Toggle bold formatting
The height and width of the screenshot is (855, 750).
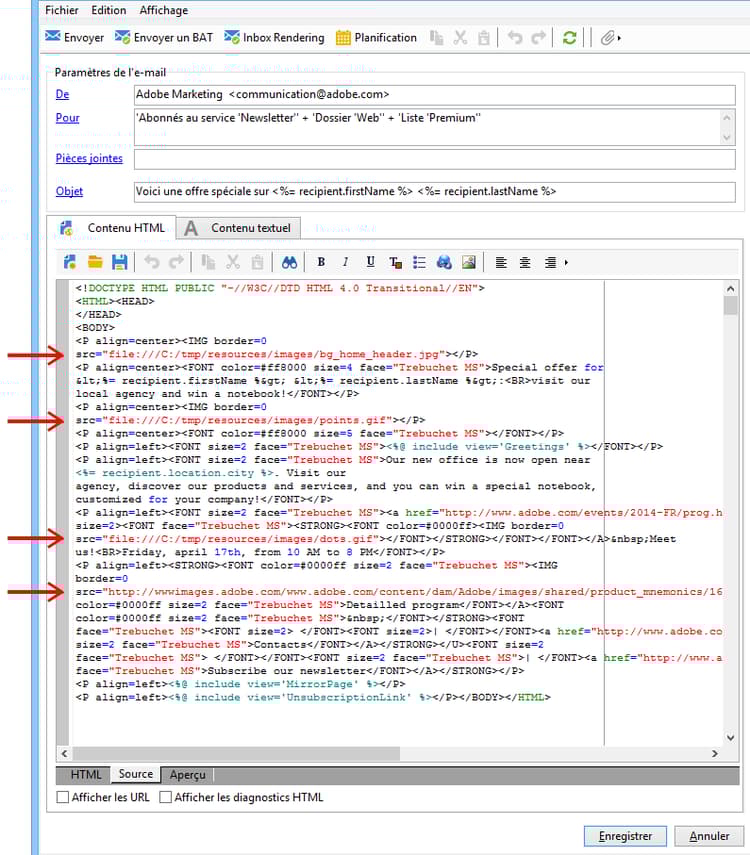coord(321,262)
